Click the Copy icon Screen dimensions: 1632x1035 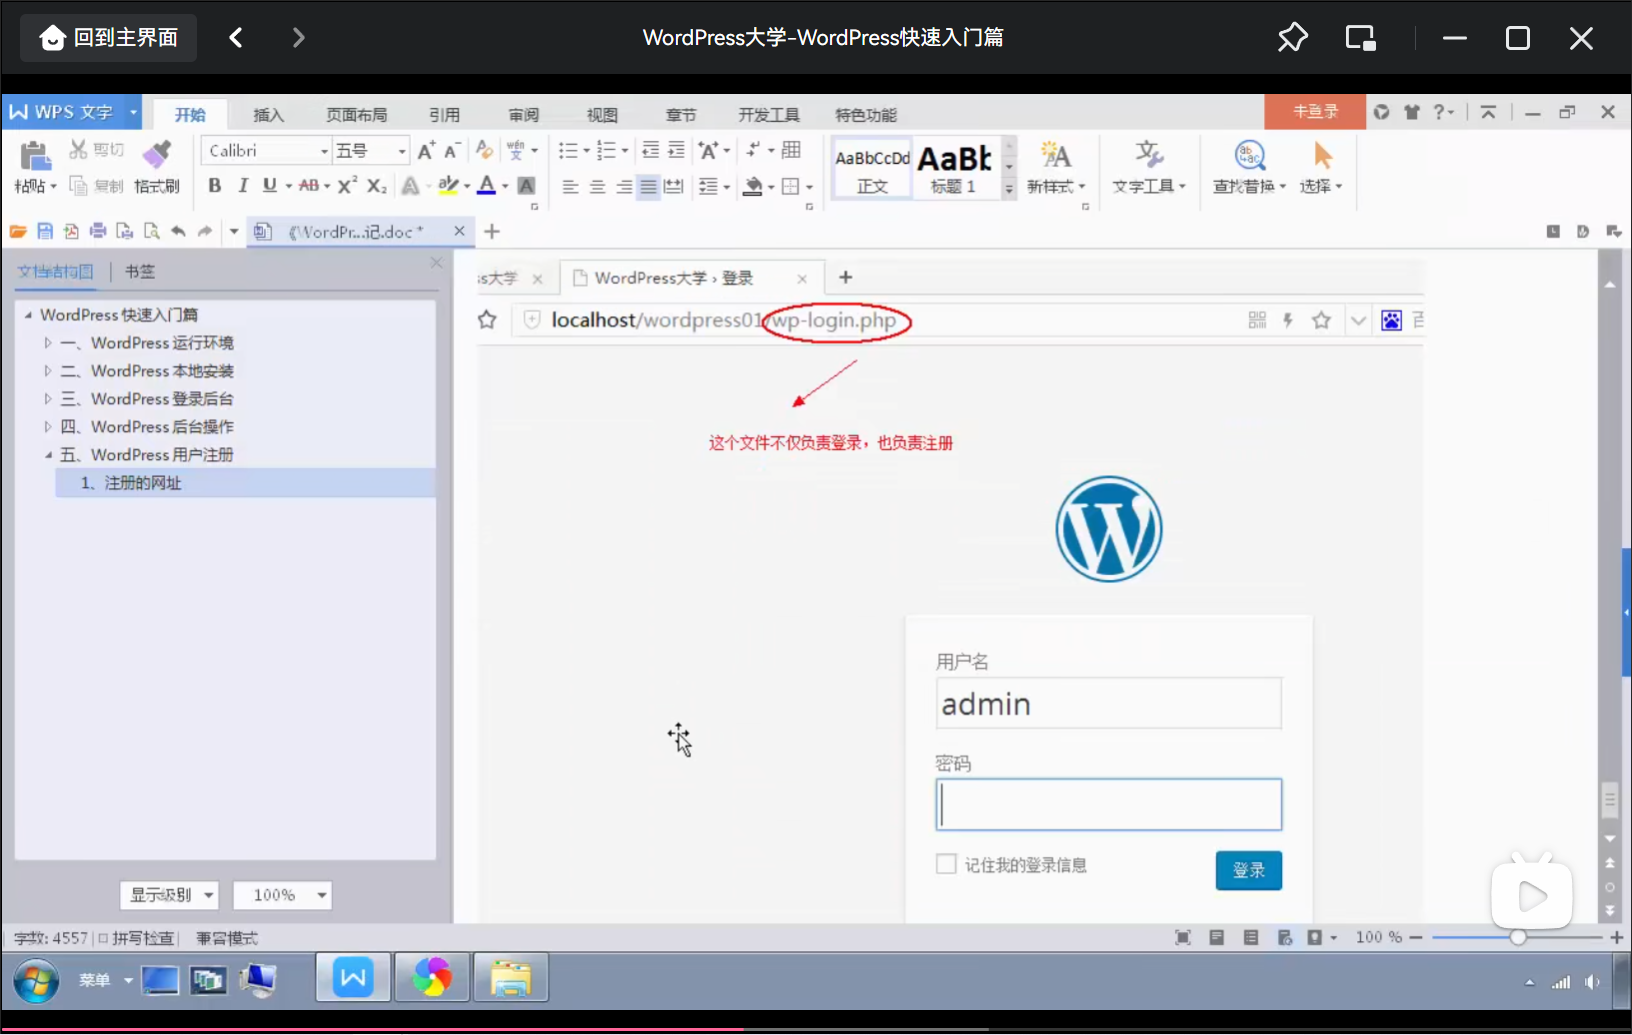(x=78, y=186)
